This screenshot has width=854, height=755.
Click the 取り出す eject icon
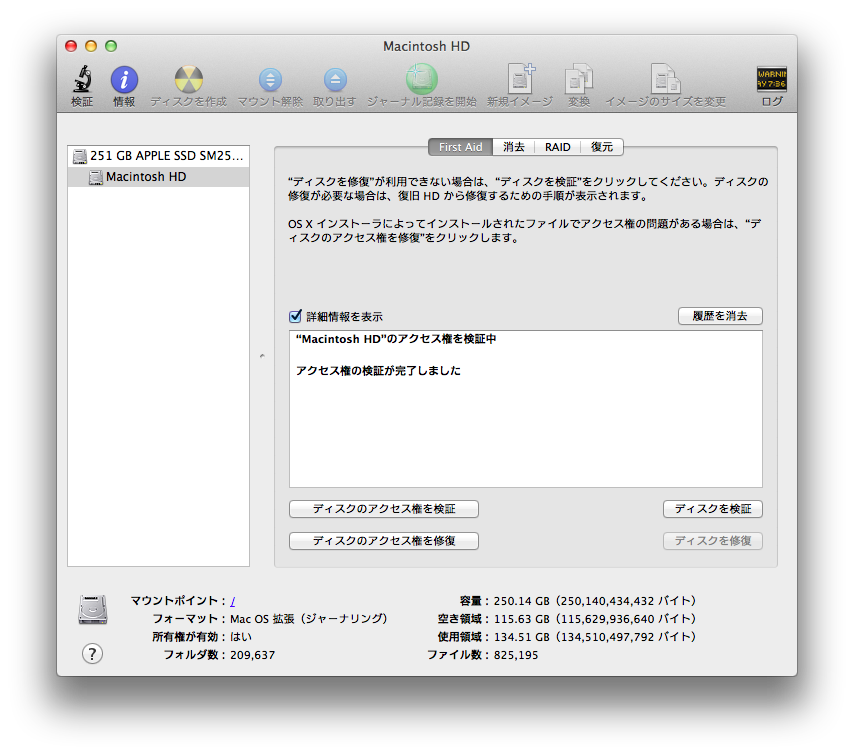click(335, 80)
